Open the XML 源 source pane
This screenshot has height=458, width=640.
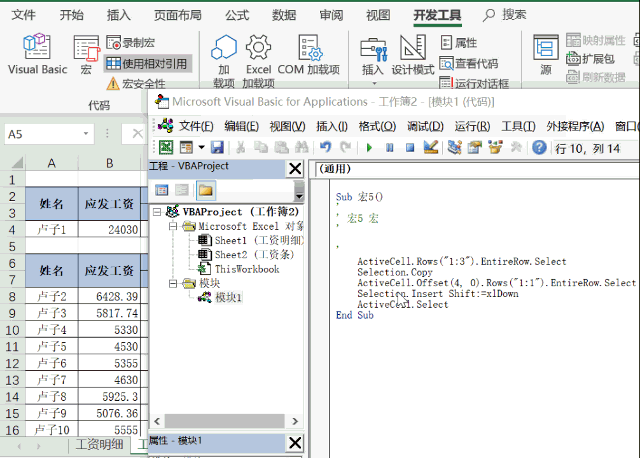coord(546,55)
